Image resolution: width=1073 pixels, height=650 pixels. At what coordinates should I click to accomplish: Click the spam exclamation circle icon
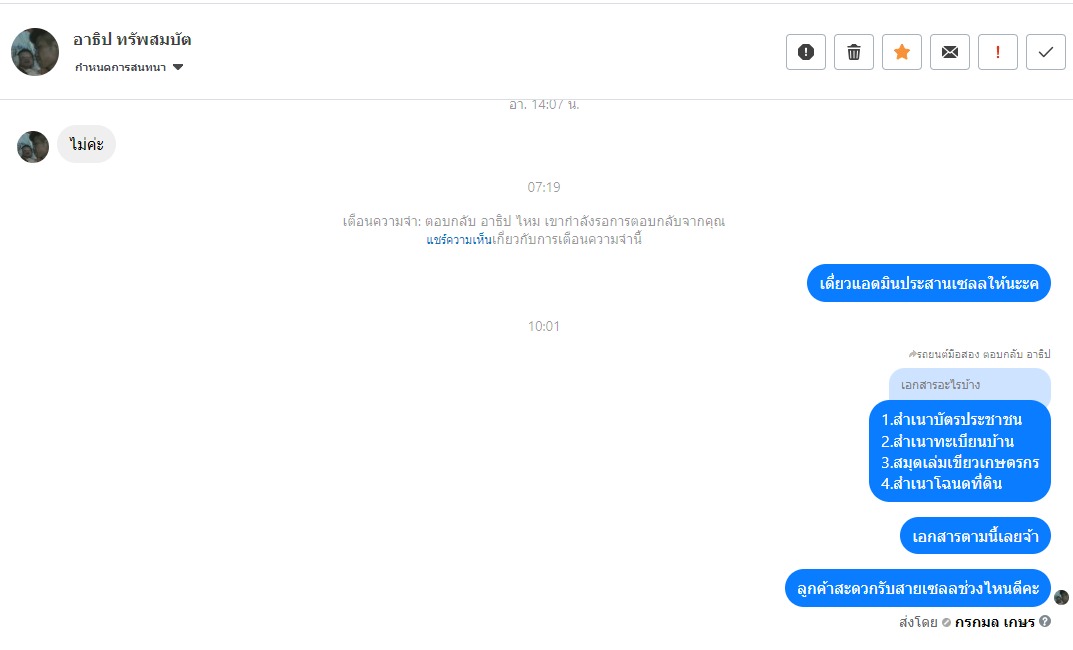click(805, 52)
